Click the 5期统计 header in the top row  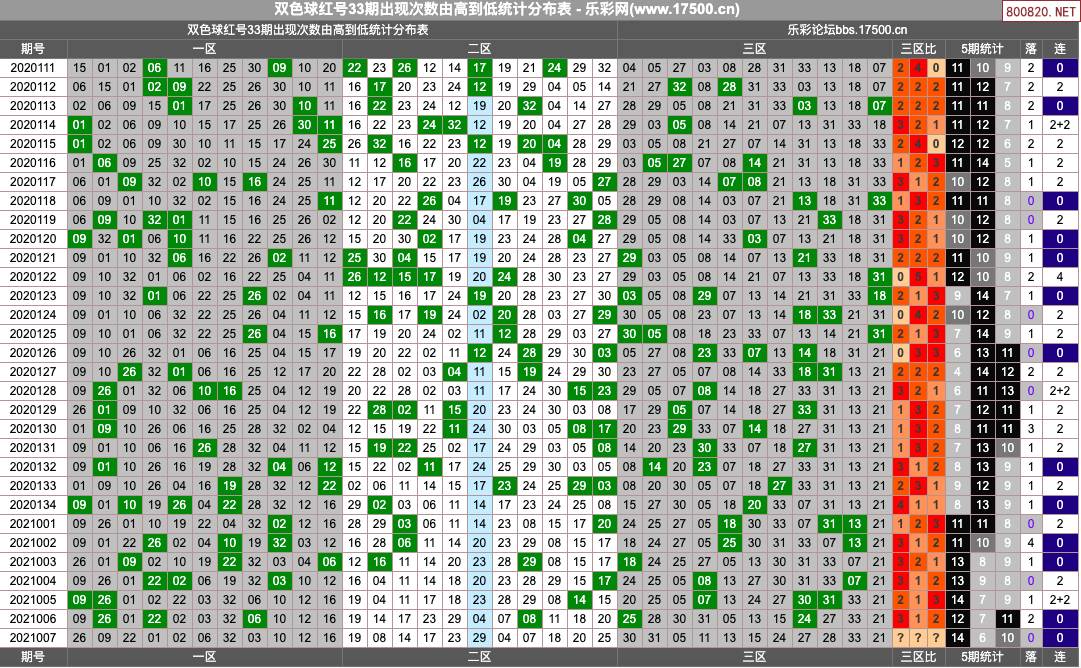click(982, 49)
